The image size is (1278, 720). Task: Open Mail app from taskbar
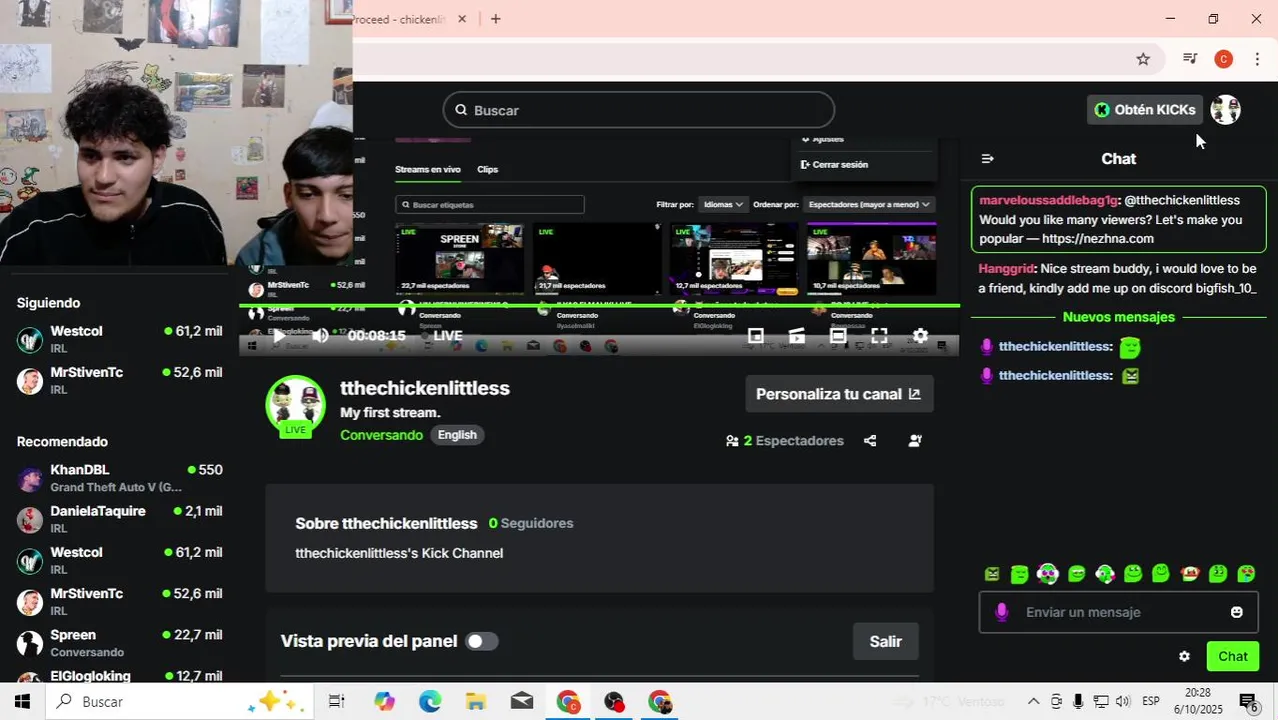click(522, 702)
